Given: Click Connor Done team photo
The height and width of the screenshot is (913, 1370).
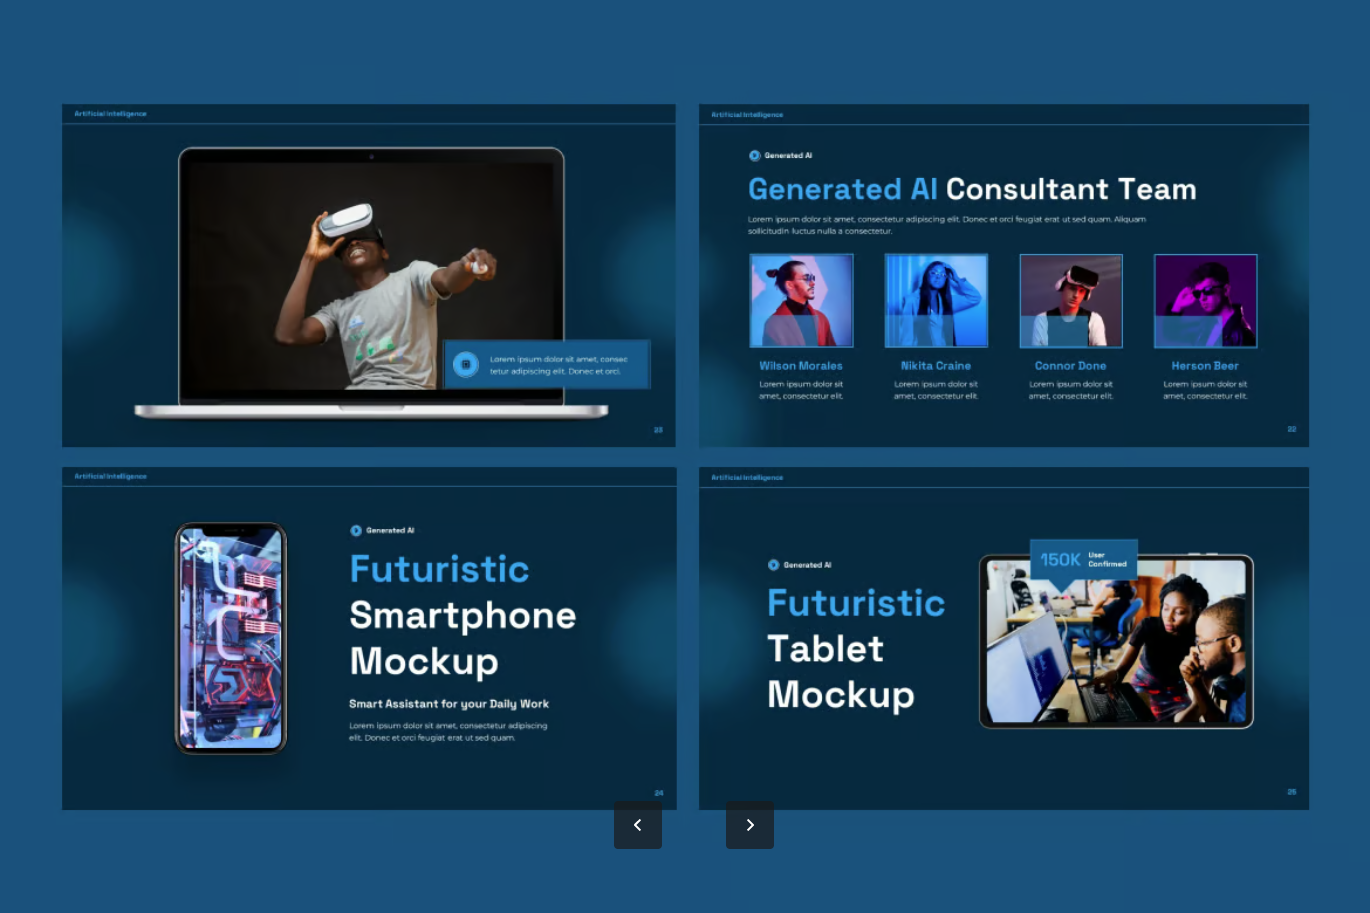Looking at the screenshot, I should point(1071,300).
